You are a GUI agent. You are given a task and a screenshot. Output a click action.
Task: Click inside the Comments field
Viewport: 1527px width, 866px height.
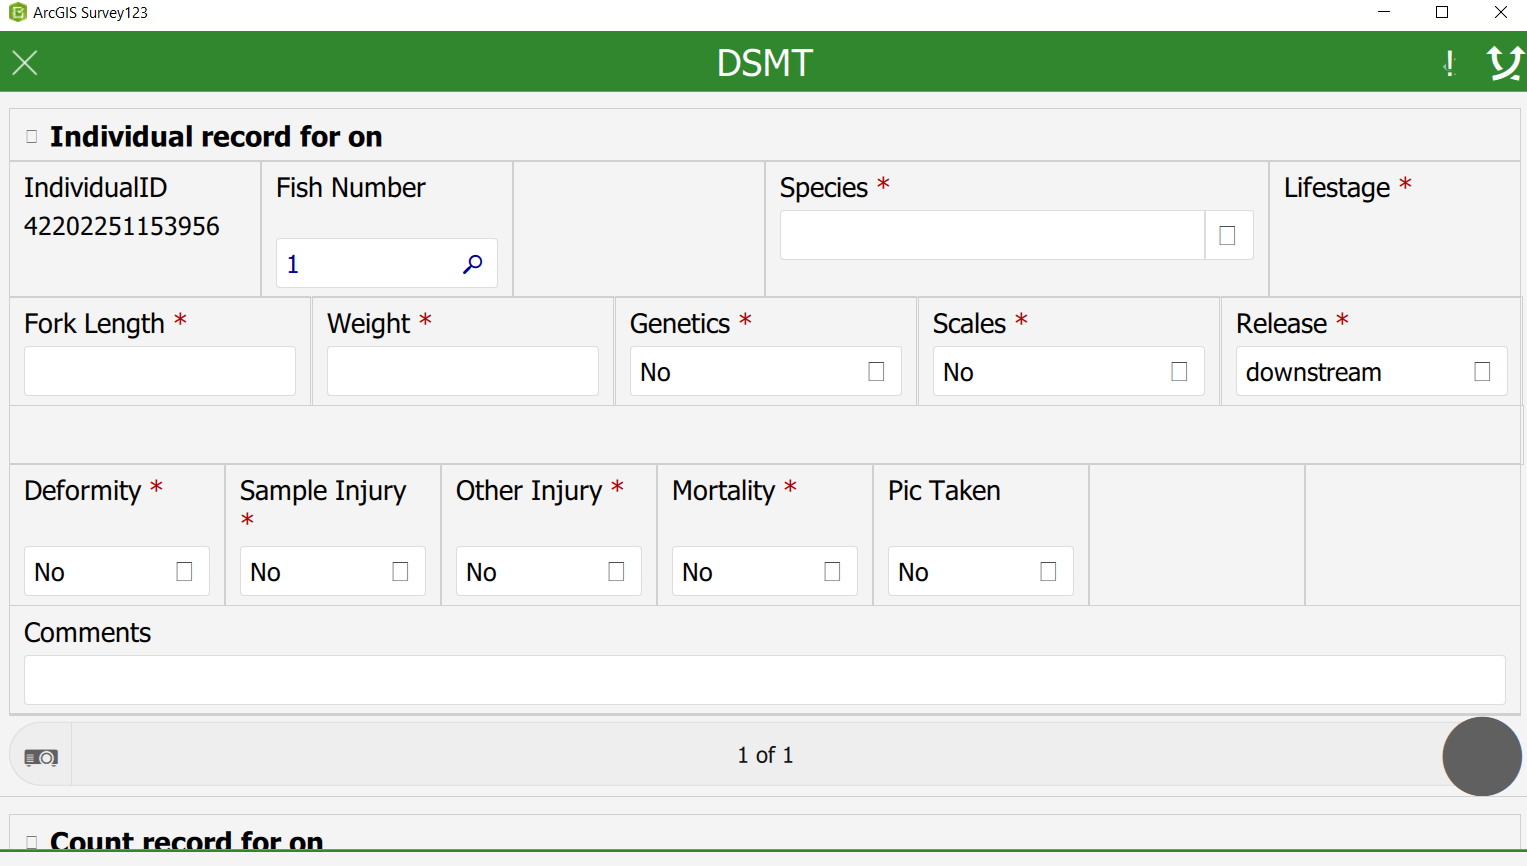point(764,680)
